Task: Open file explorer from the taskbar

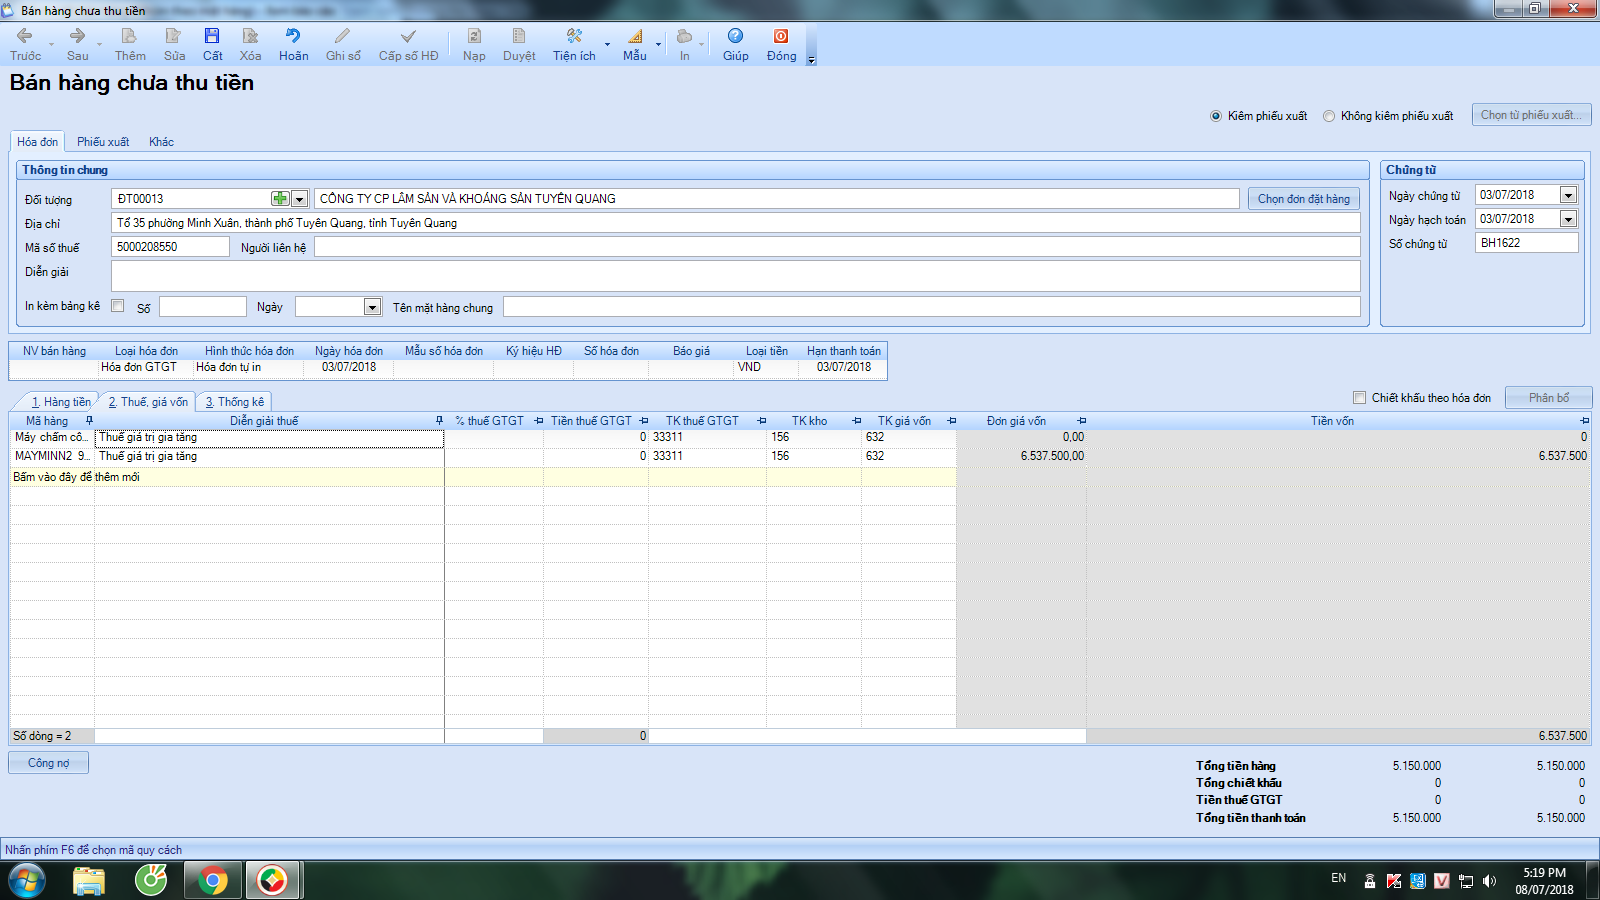Action: (89, 881)
